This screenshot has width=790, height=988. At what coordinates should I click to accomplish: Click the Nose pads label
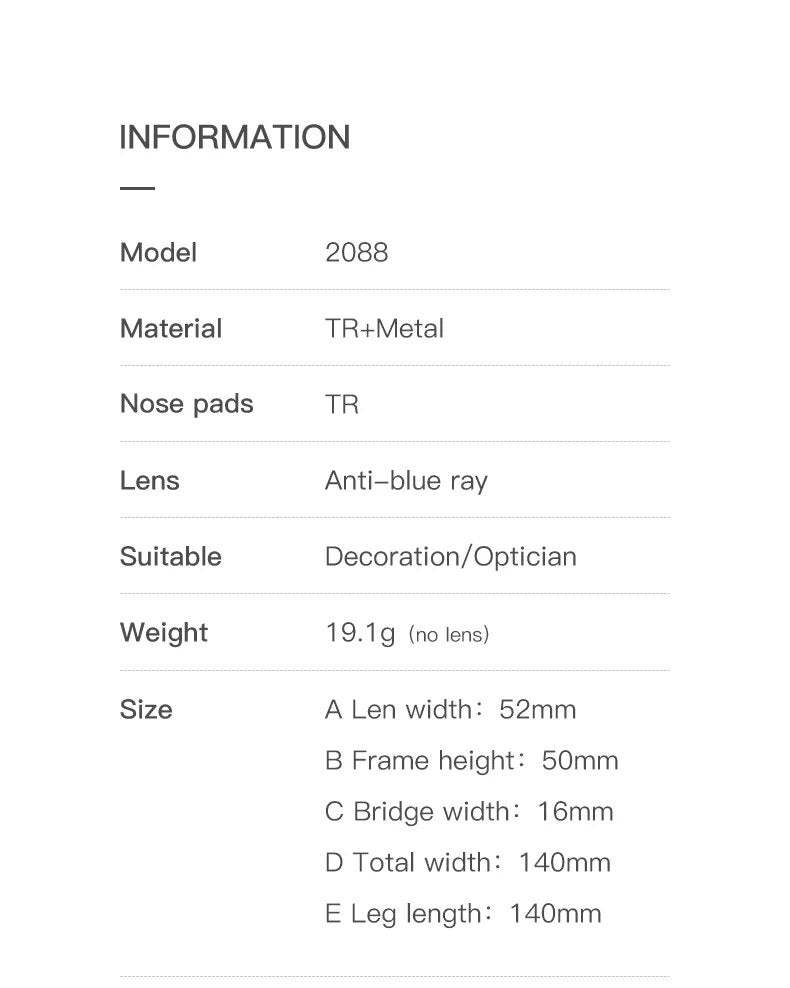pyautogui.click(x=186, y=404)
